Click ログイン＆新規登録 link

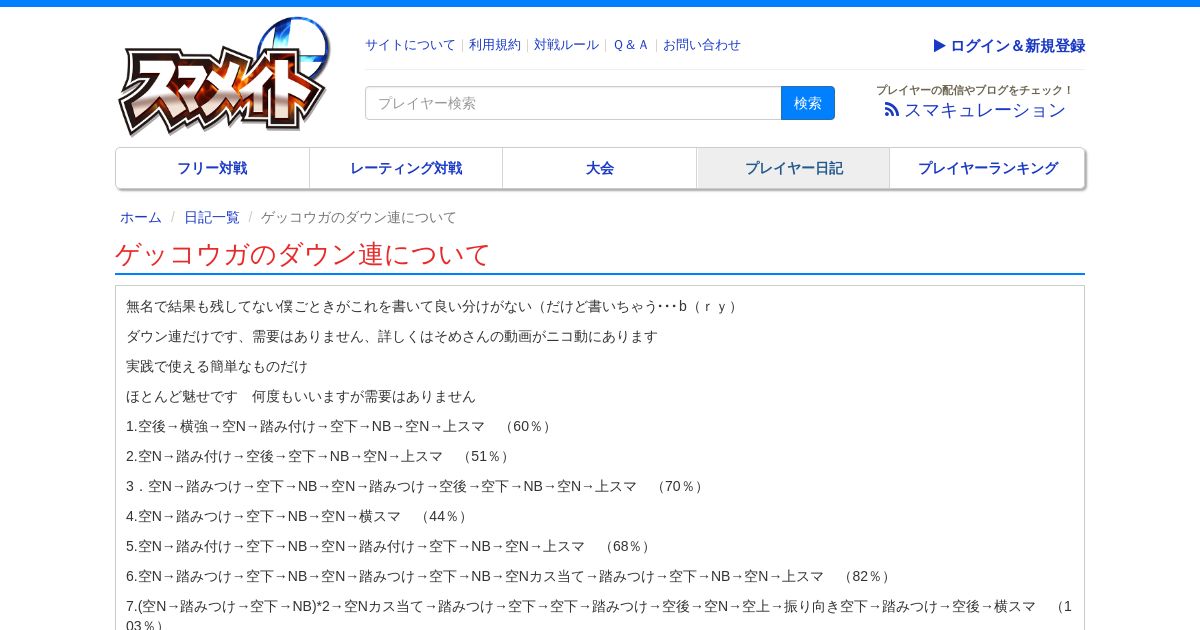coord(1009,45)
